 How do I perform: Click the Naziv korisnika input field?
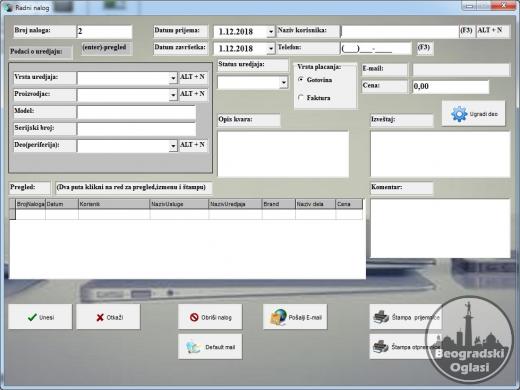pyautogui.click(x=400, y=32)
